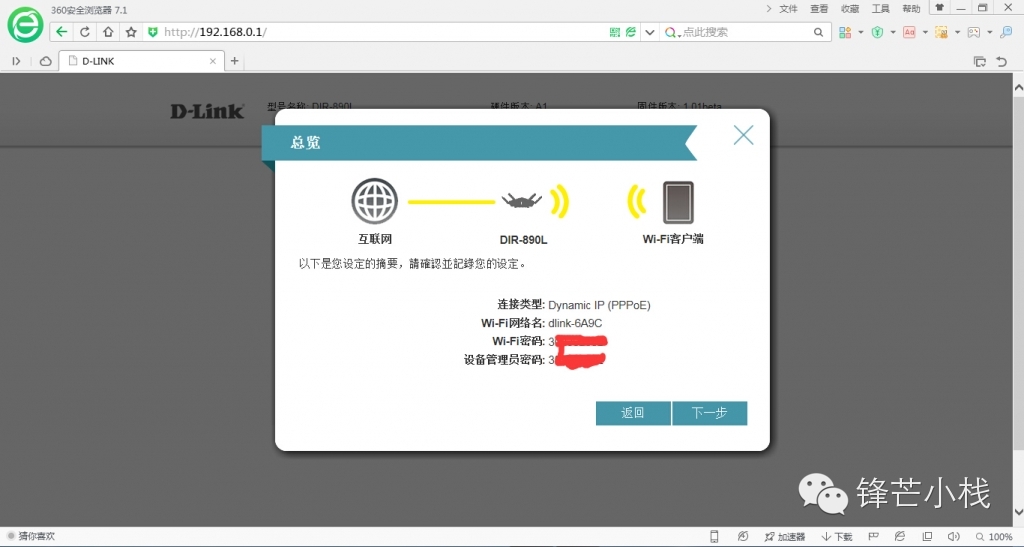Open 下载 downloads in the status bar
This screenshot has height=547, width=1024.
pyautogui.click(x=837, y=537)
